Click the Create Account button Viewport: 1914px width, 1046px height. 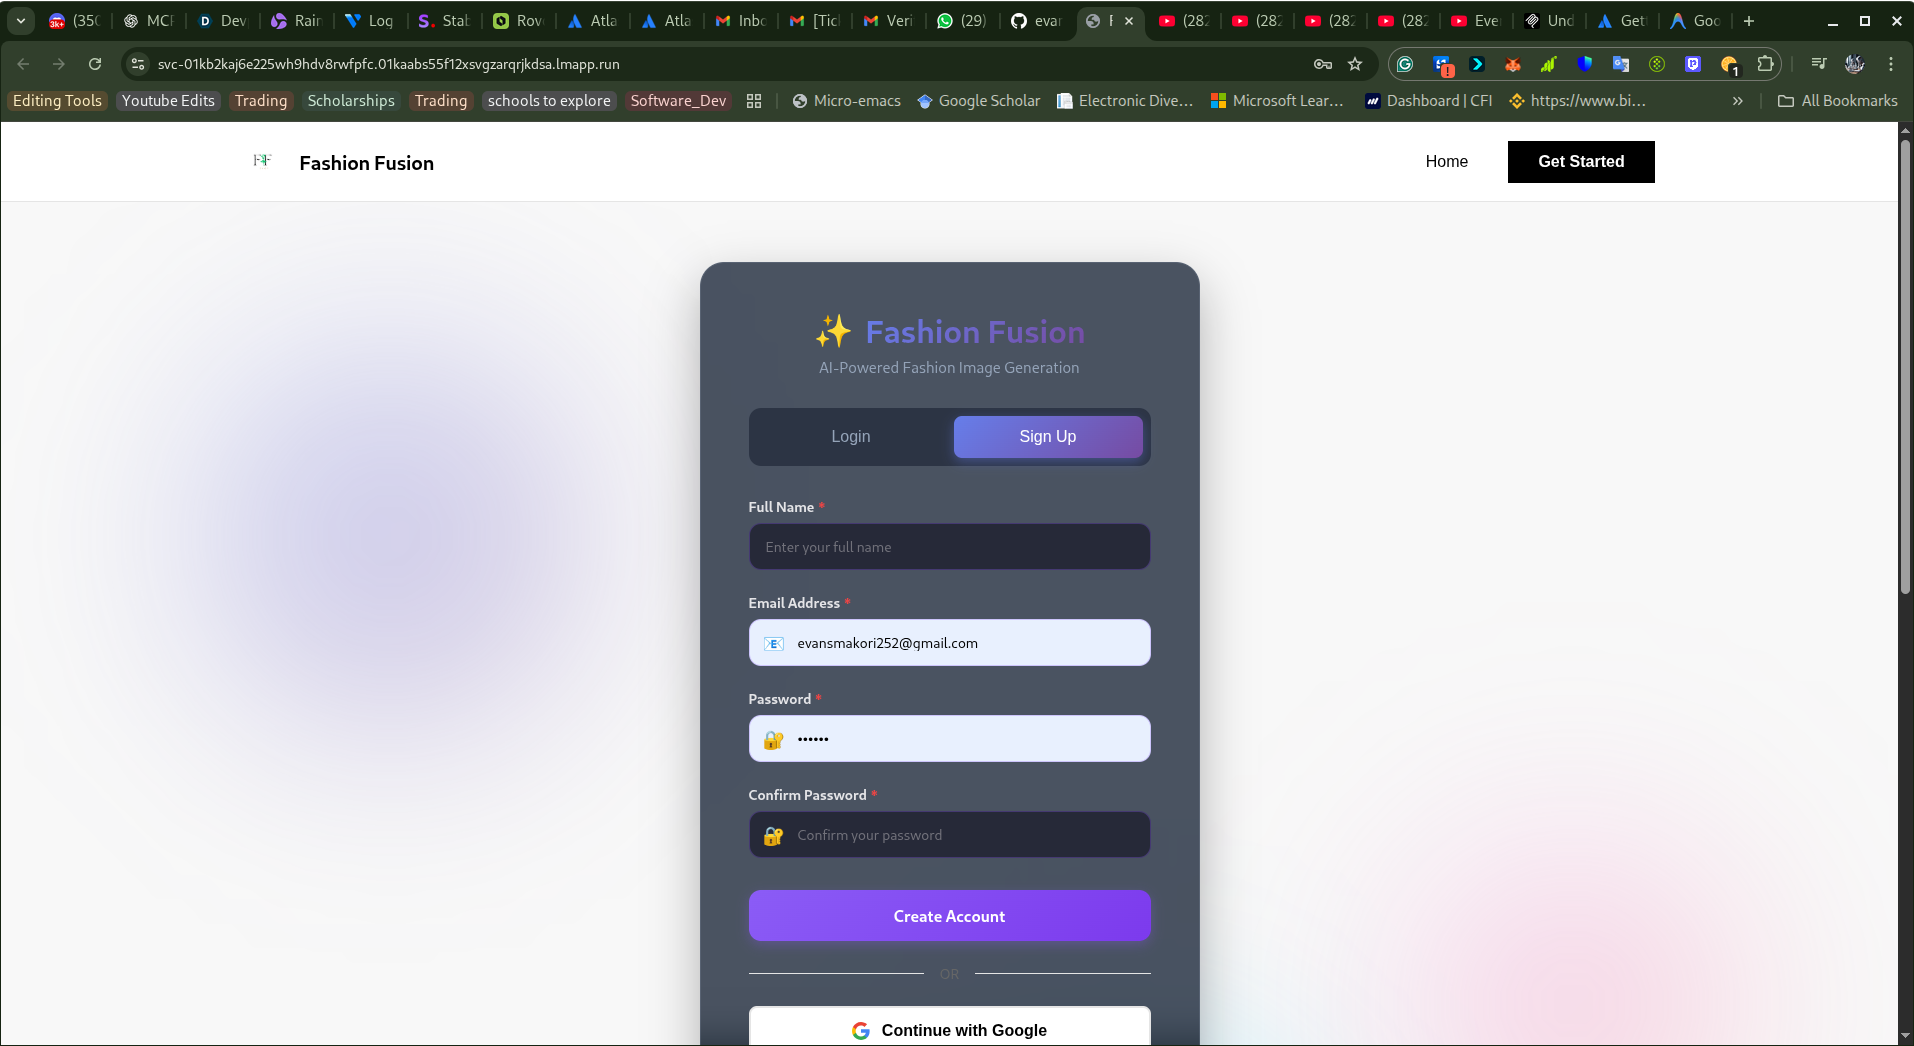click(949, 916)
